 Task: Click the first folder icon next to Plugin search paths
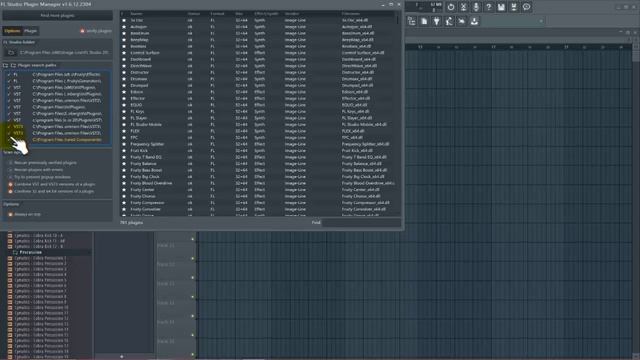(5, 65)
